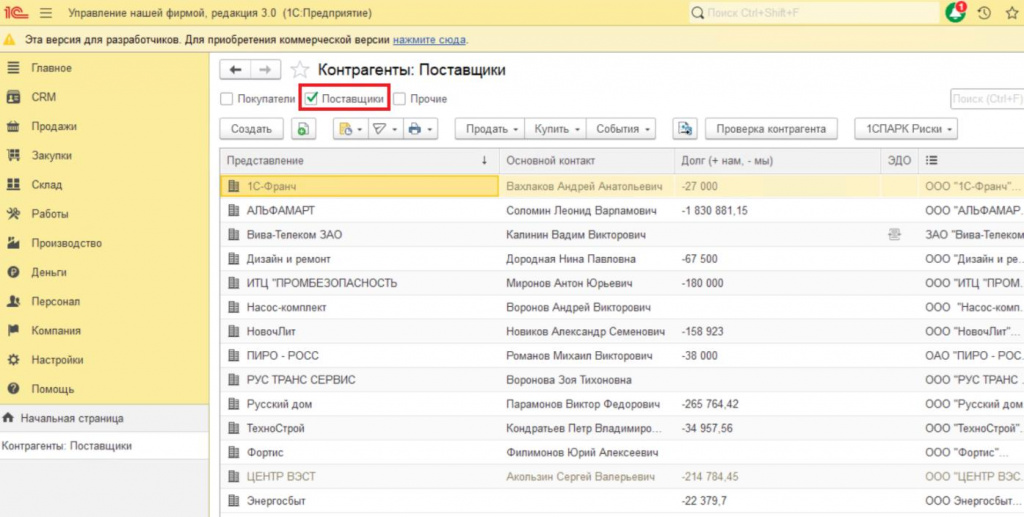Enable the Покупатели checkbox

pos(227,99)
